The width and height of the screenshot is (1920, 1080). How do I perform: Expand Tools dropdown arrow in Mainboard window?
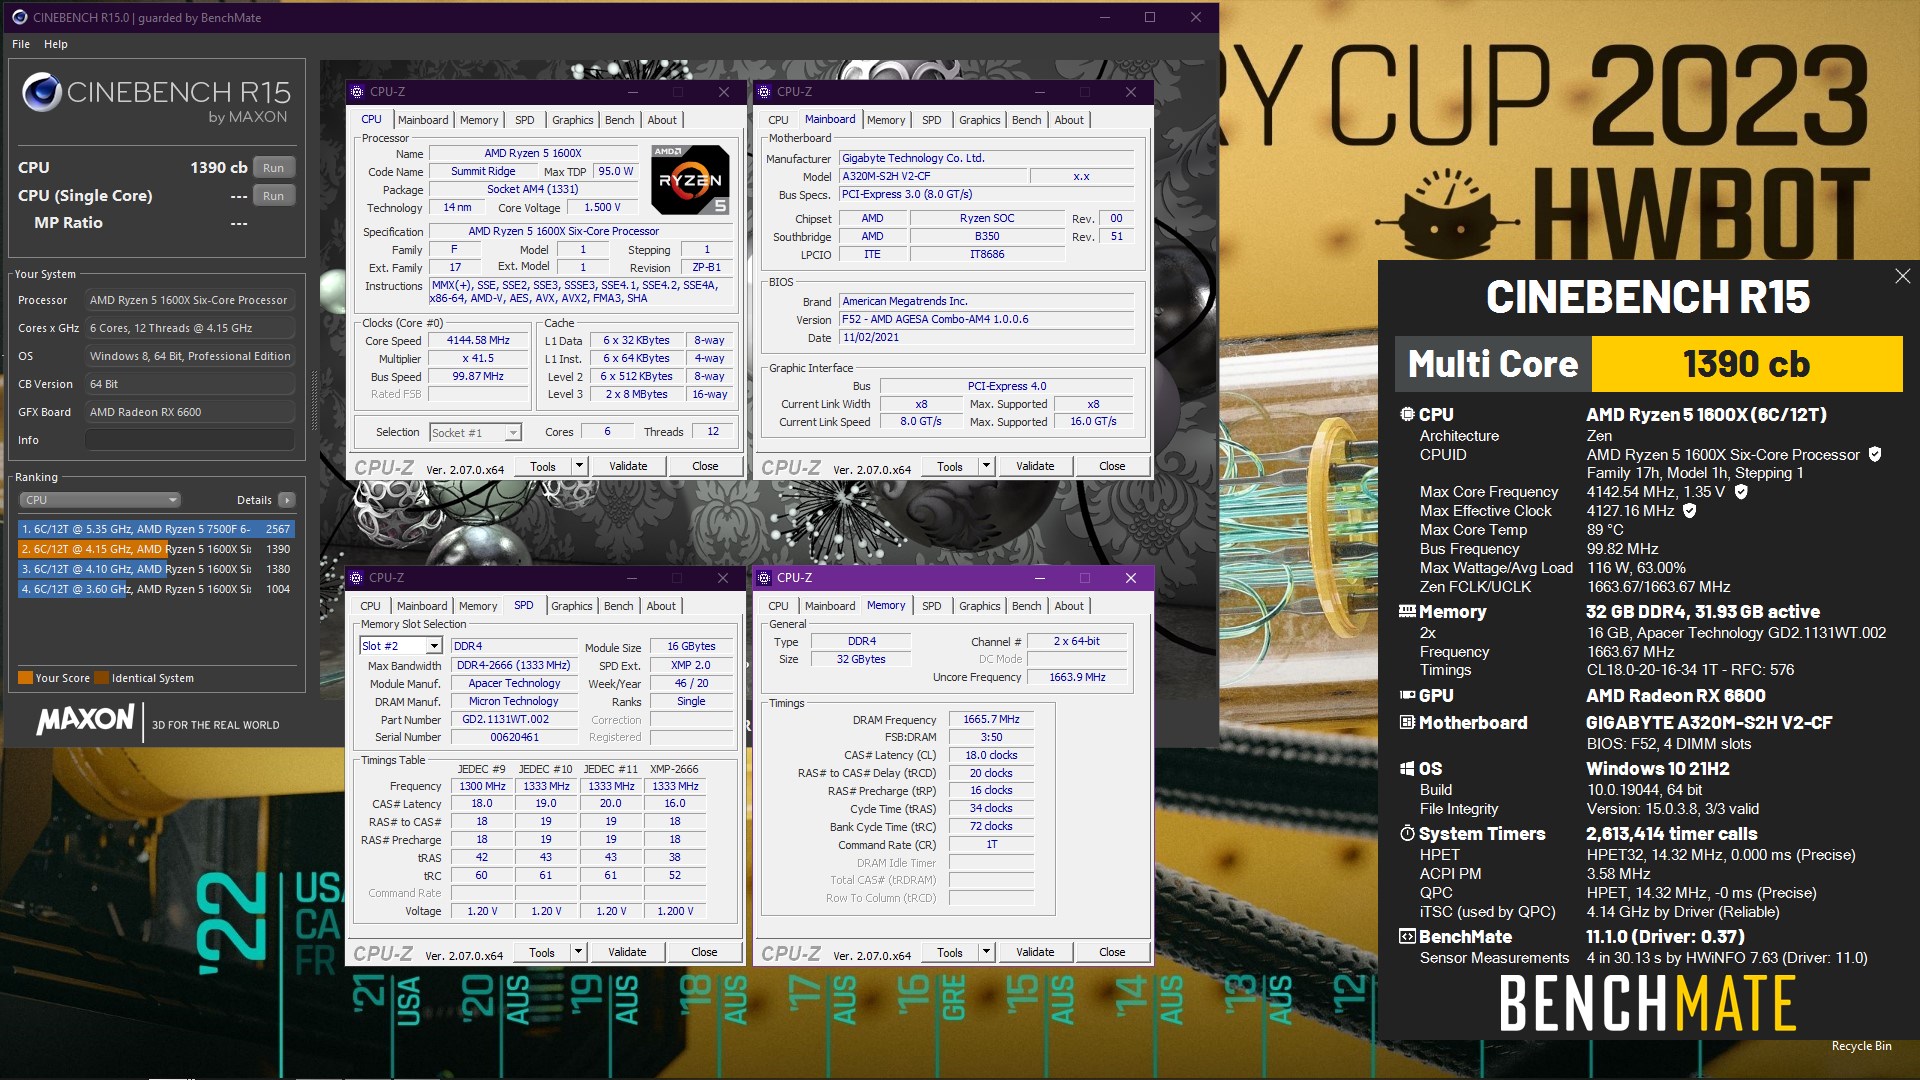(986, 466)
